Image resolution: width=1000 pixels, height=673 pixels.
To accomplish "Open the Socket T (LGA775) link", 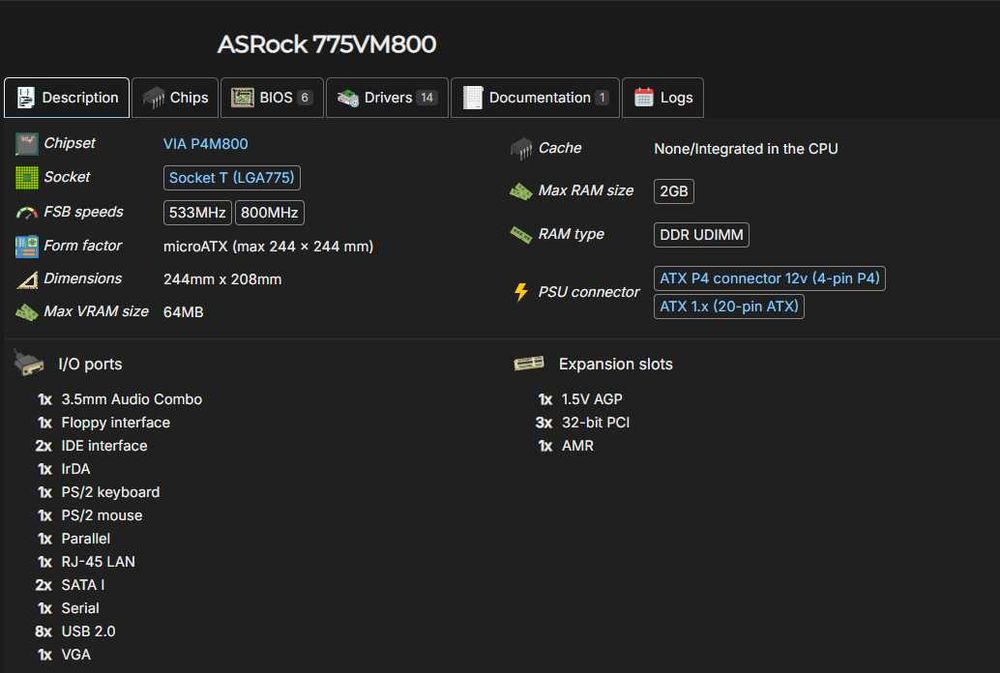I will coord(232,178).
